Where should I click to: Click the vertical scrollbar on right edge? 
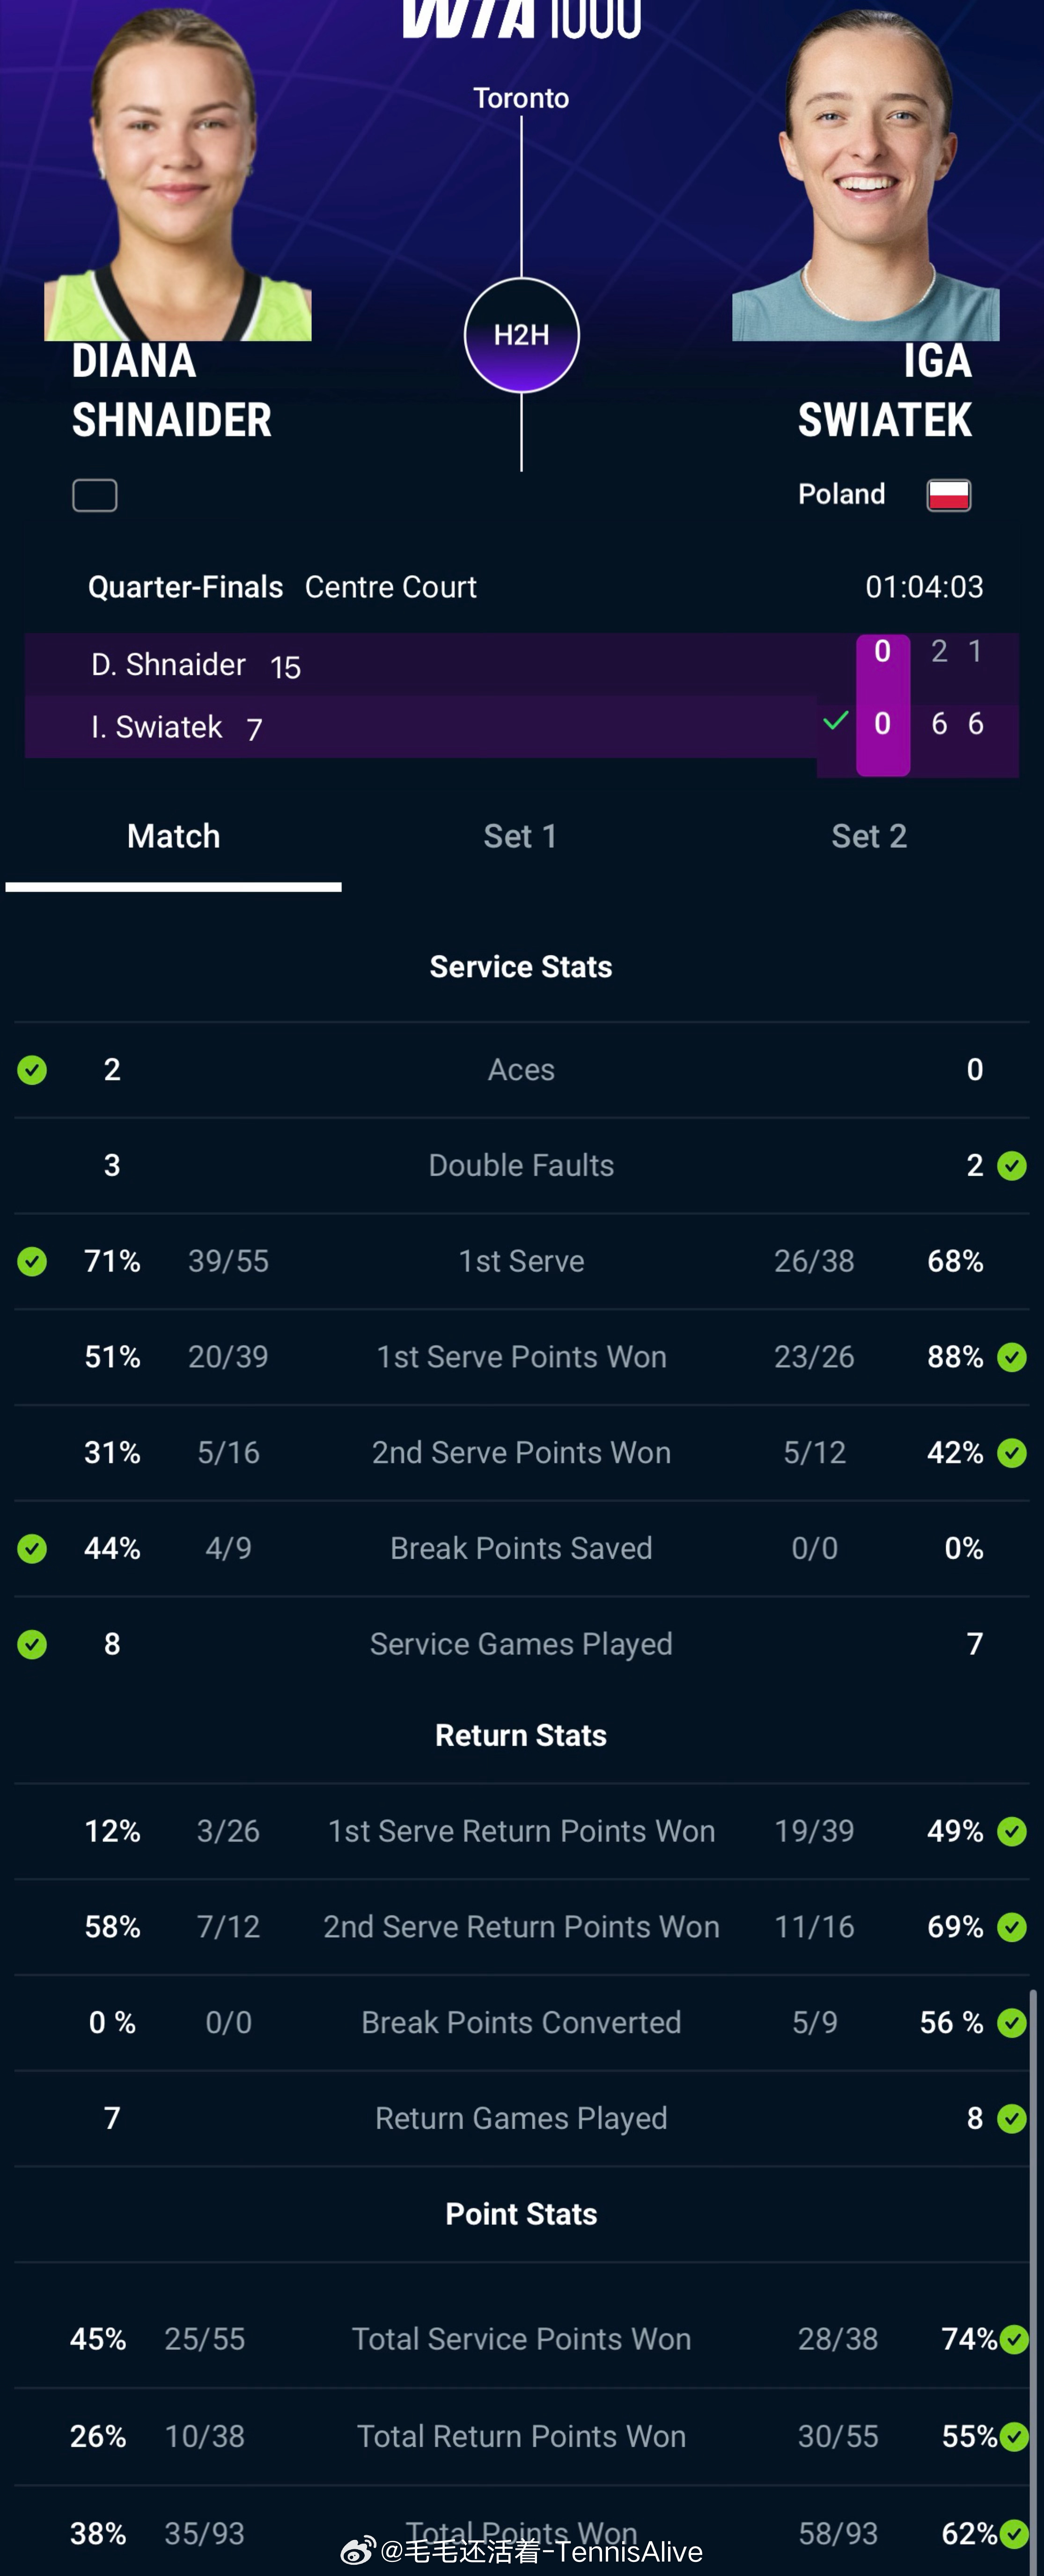1033,2280
